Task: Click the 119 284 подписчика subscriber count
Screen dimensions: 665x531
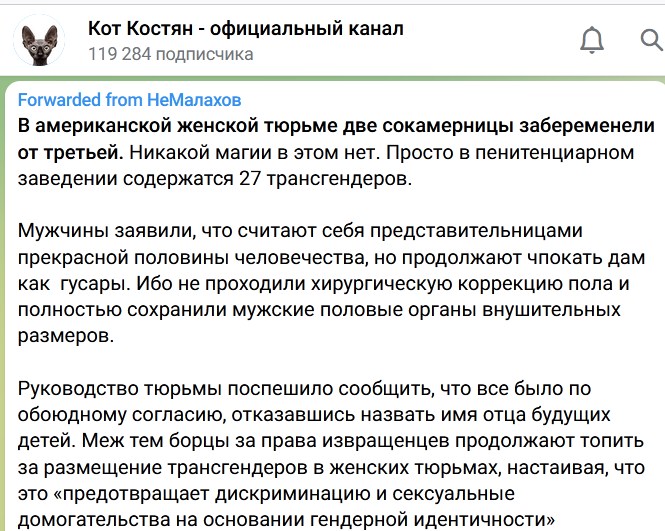Action: pos(170,54)
